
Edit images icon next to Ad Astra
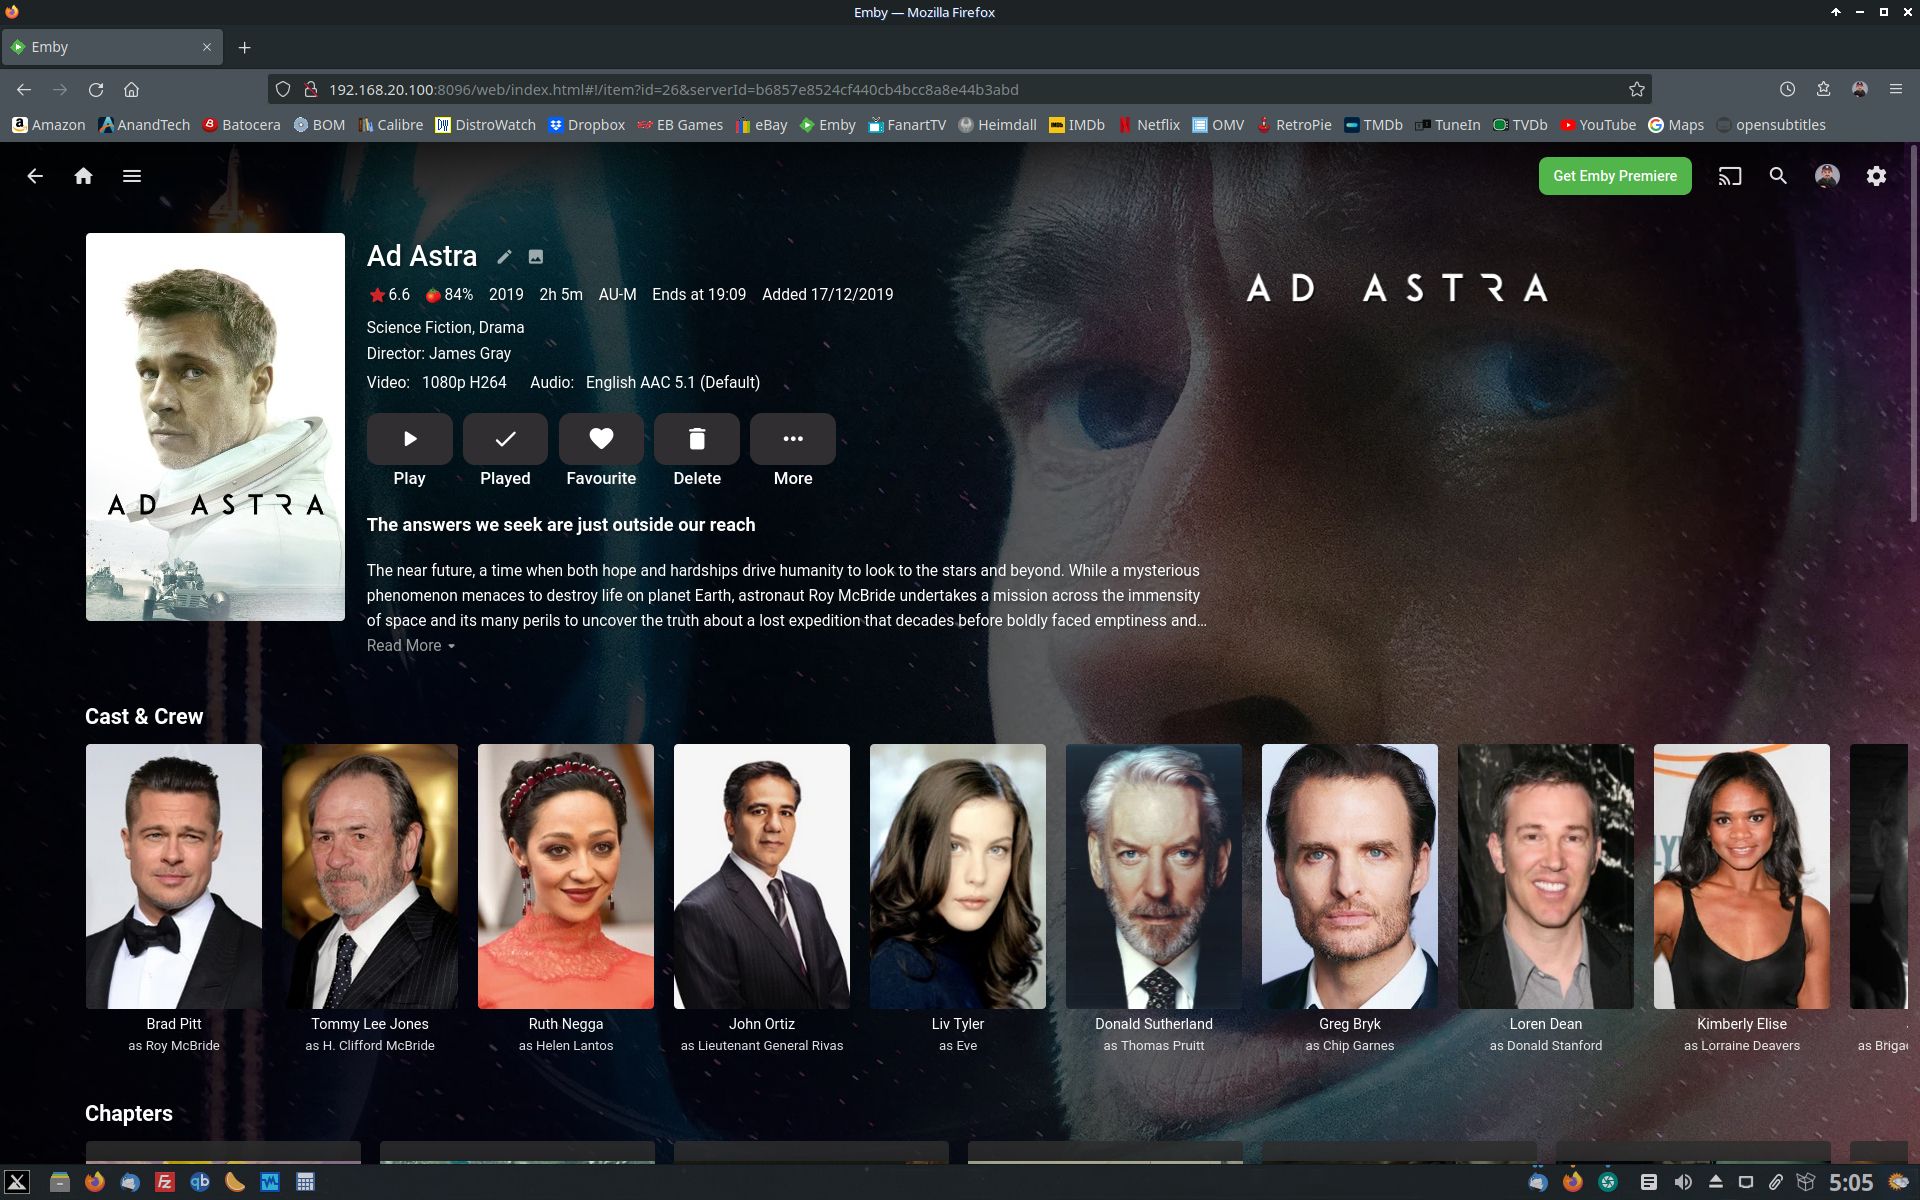click(x=536, y=257)
